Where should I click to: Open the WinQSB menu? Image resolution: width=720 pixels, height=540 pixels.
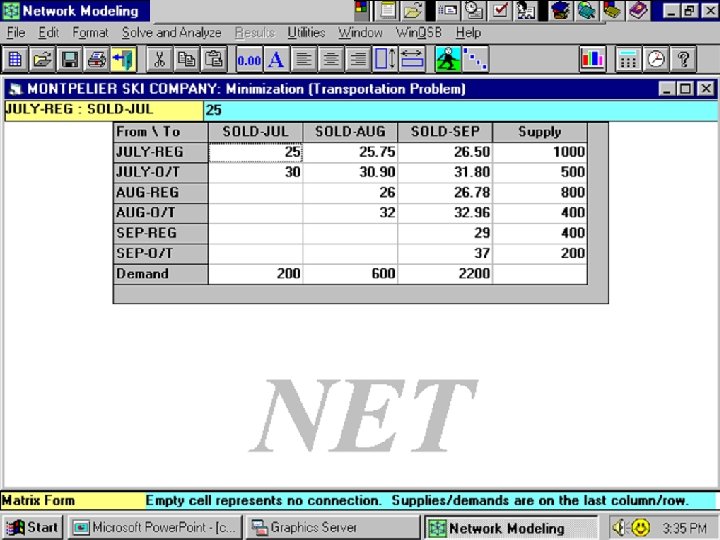point(419,33)
